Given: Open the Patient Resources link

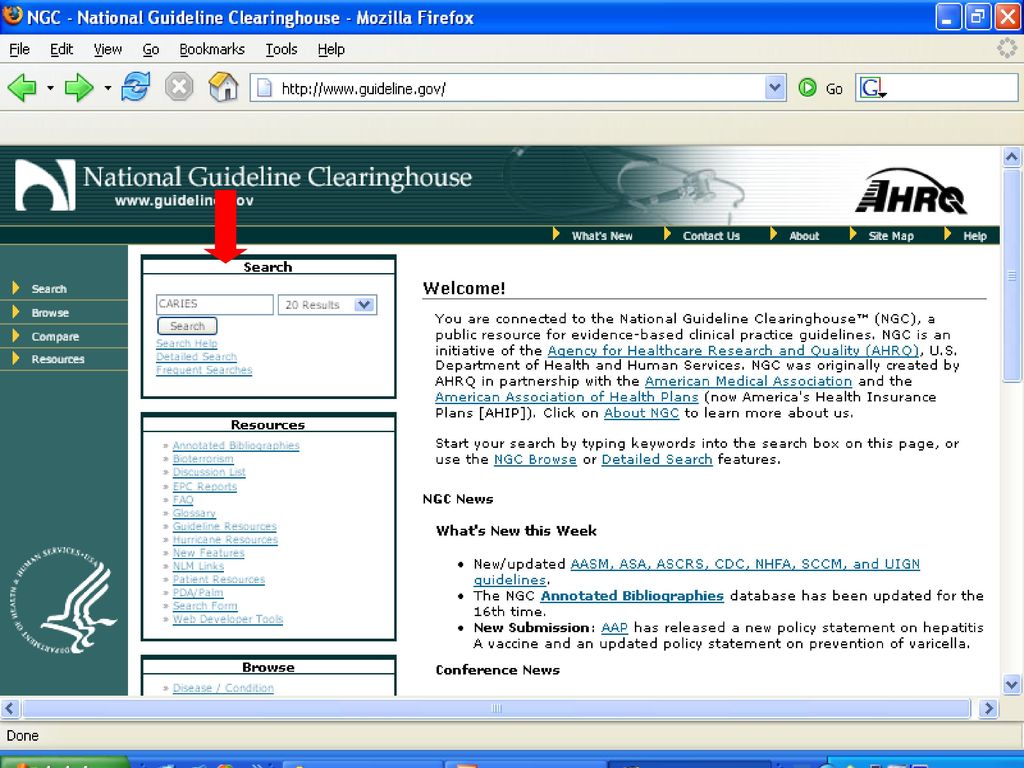Looking at the screenshot, I should 219,579.
